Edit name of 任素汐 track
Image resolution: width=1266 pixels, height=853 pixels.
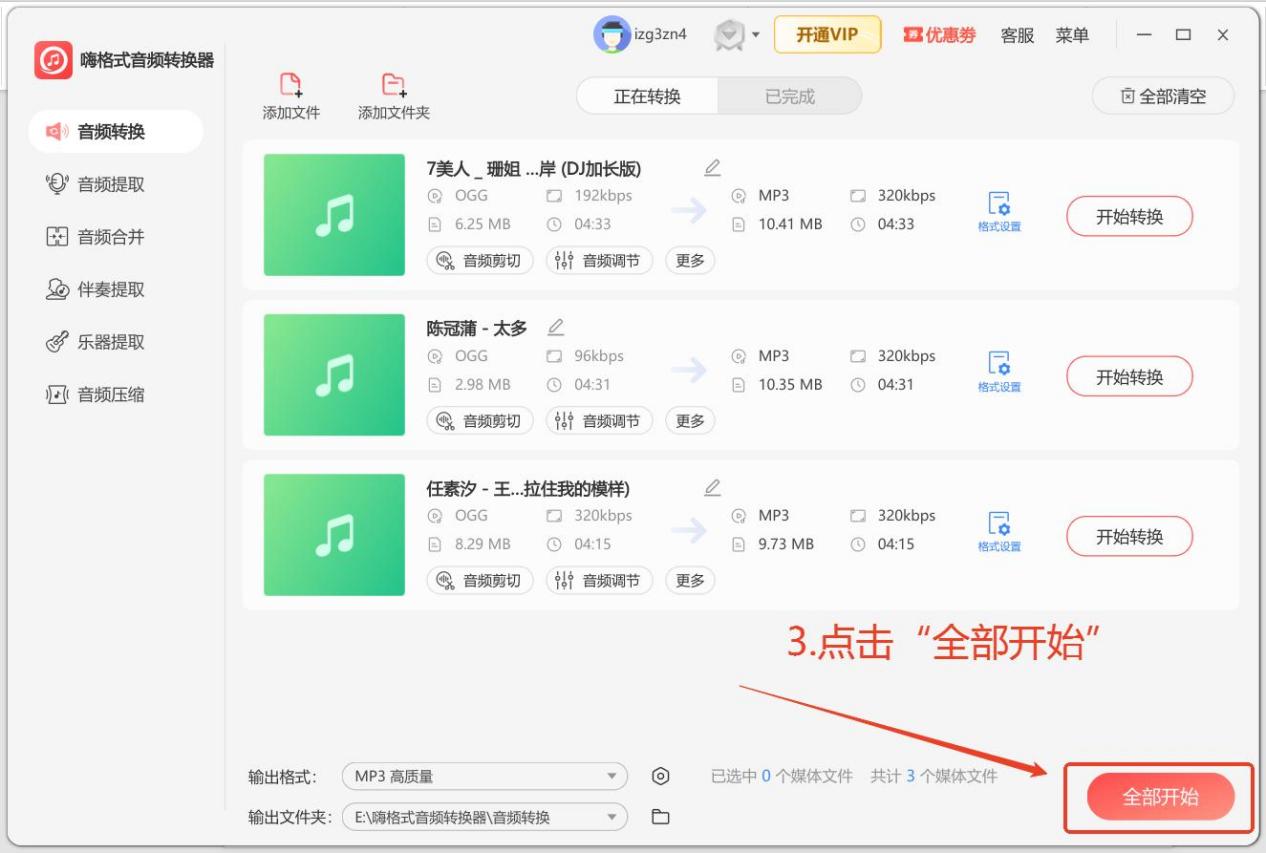(712, 487)
